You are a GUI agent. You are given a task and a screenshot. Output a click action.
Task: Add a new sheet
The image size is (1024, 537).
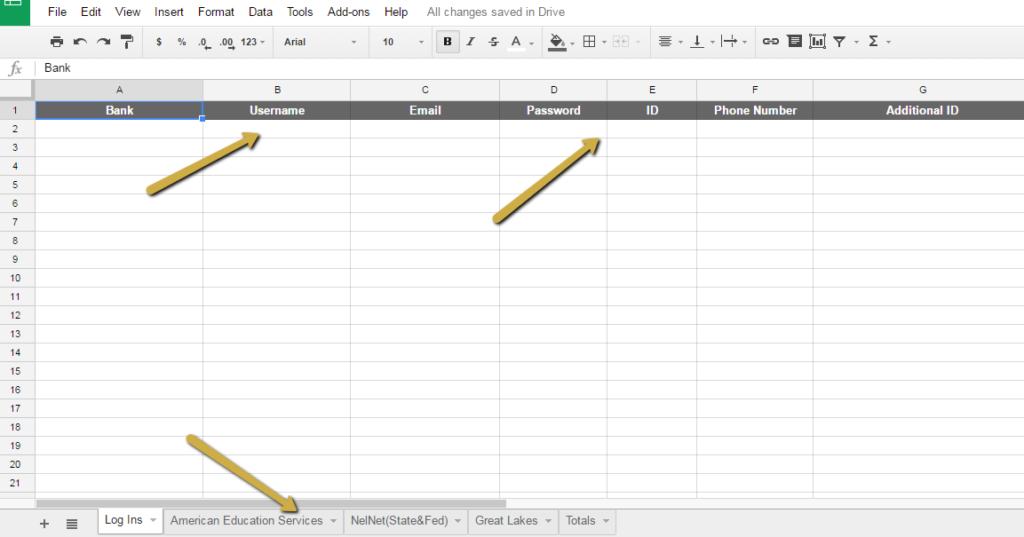coord(44,524)
